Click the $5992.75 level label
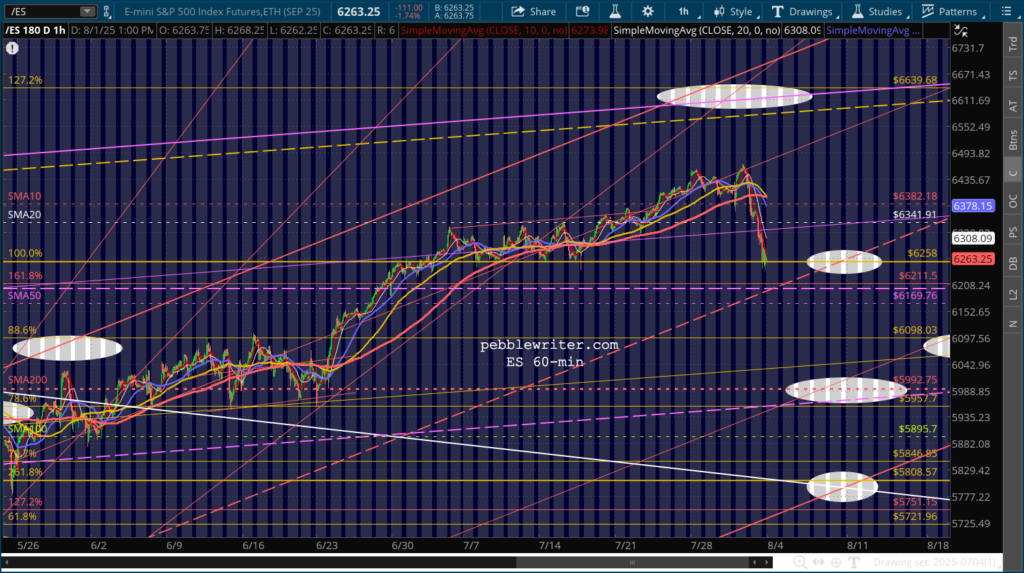Viewport: 1024px width, 573px height. 915,379
